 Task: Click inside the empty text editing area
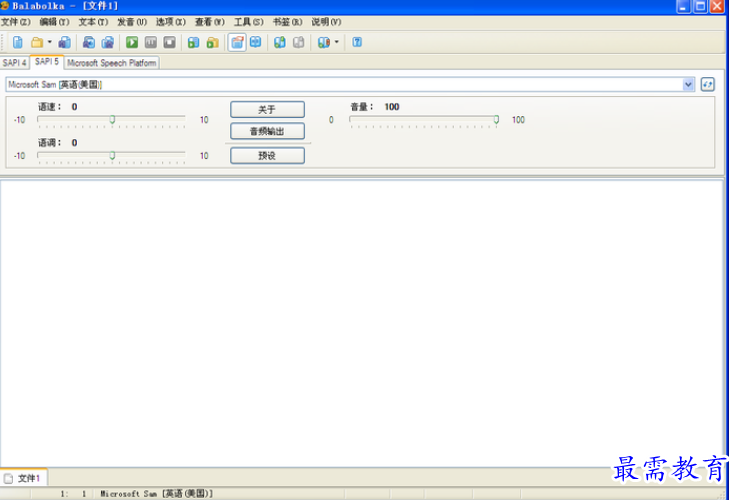point(361,323)
